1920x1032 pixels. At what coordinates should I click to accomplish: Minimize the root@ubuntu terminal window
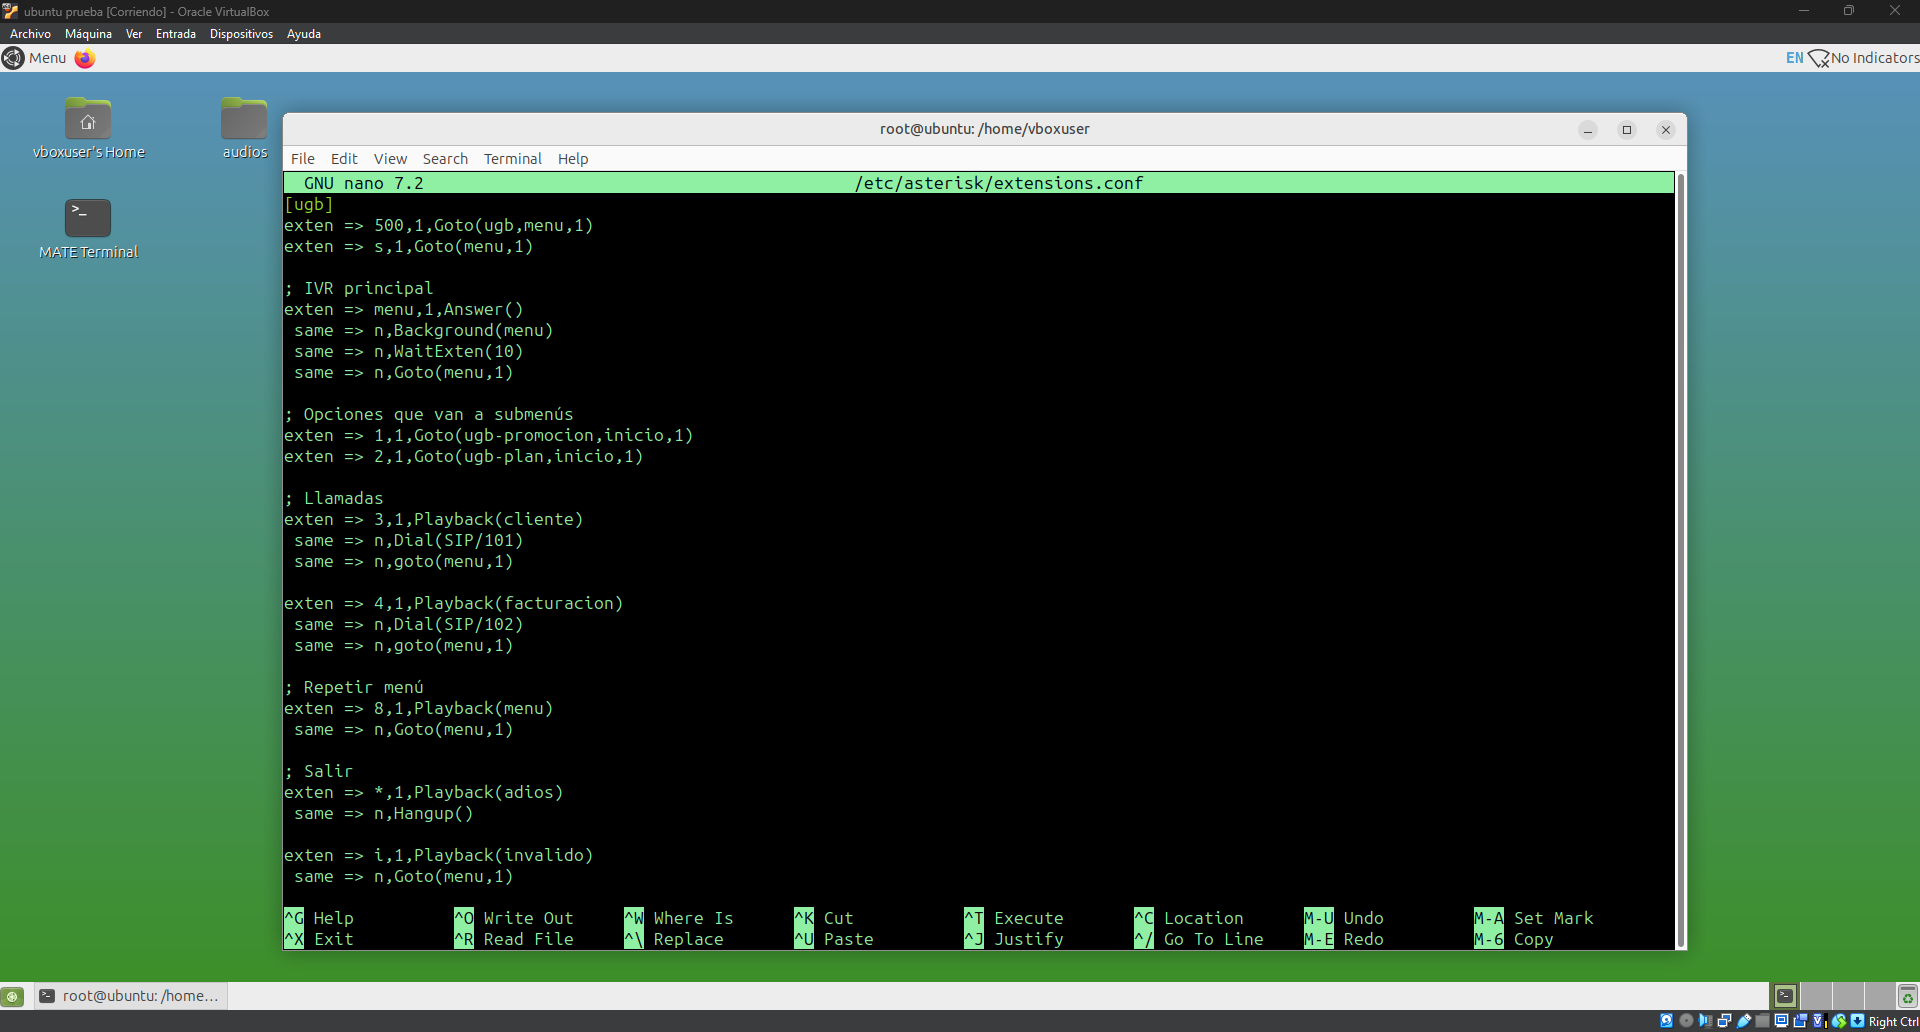coord(1588,130)
